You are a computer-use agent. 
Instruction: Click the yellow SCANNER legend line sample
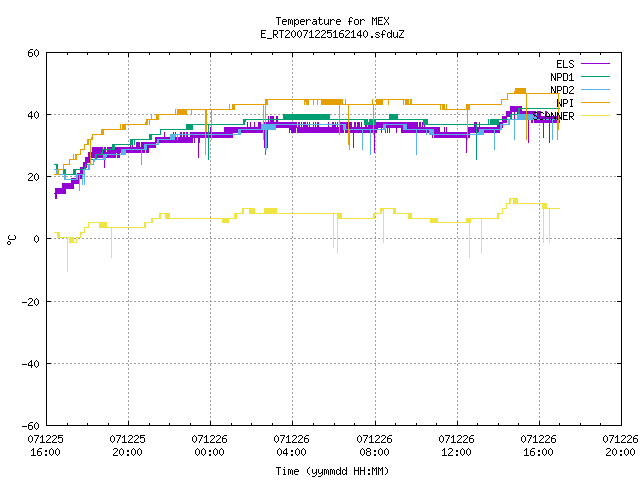(x=595, y=116)
